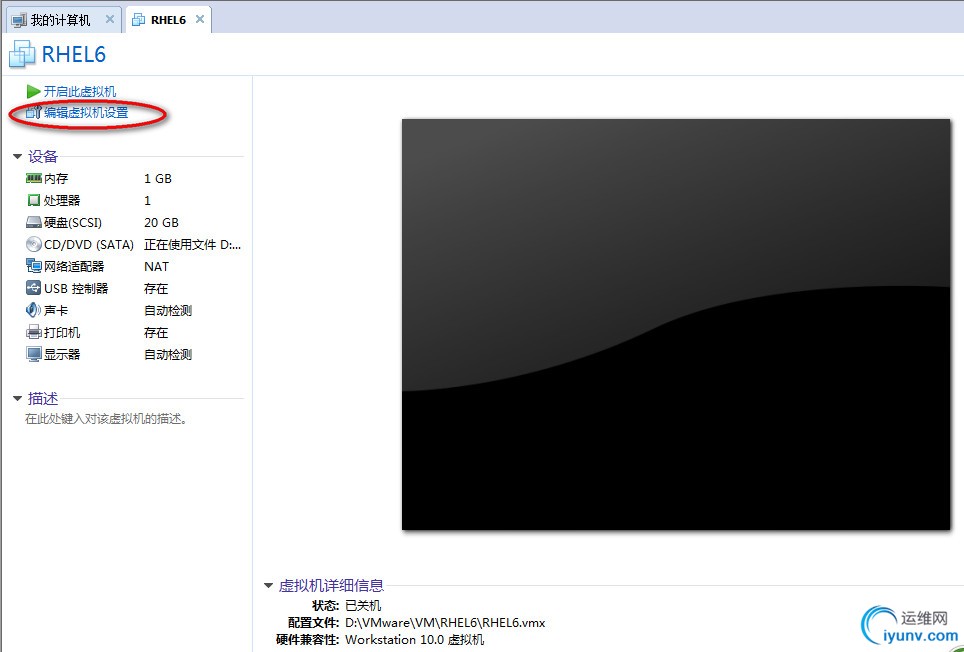964x652 pixels.
Task: Click the 20 GB disk value
Action: (161, 222)
